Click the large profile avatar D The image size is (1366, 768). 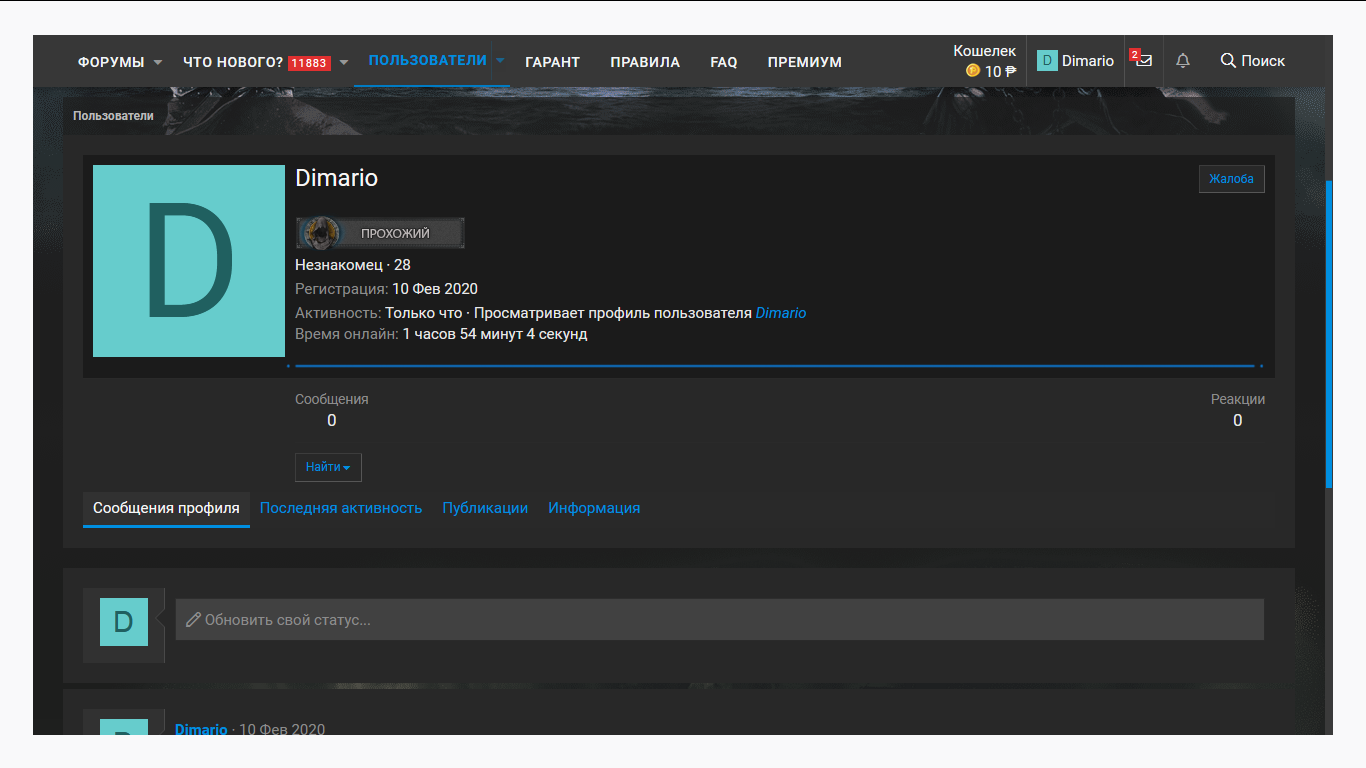(189, 261)
